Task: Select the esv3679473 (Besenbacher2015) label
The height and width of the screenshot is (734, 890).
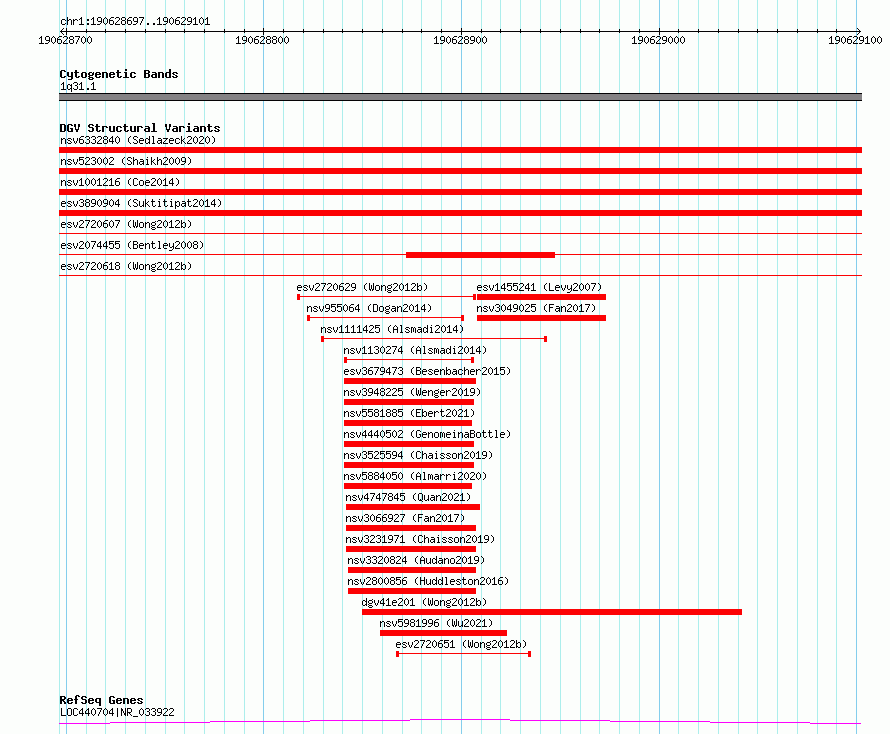Action: pyautogui.click(x=427, y=371)
